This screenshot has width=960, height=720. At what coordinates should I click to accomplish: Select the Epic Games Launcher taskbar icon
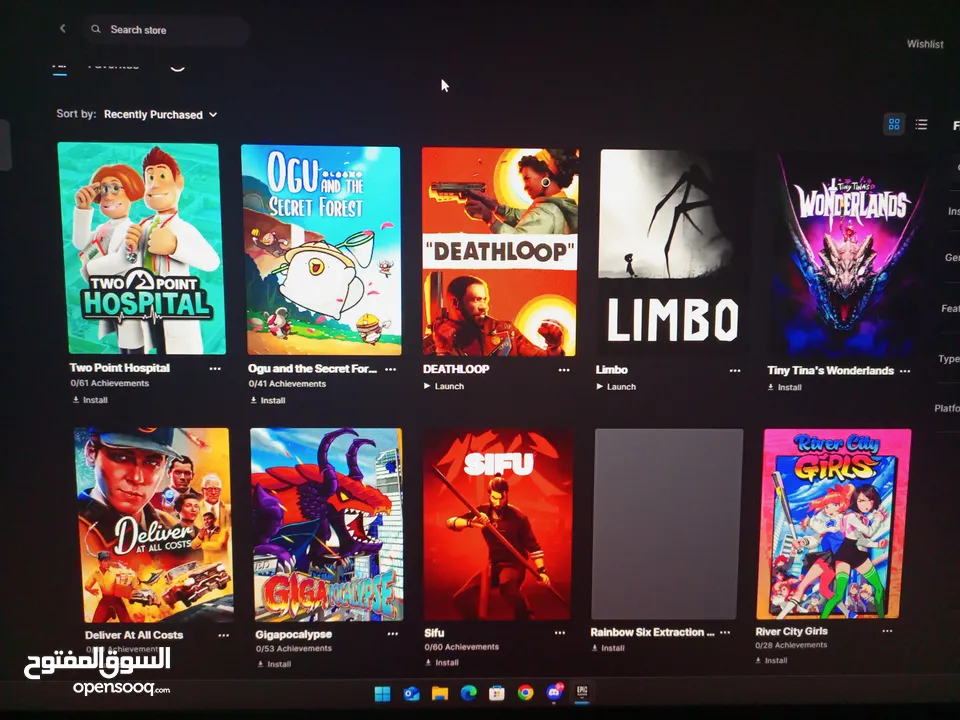(x=582, y=692)
